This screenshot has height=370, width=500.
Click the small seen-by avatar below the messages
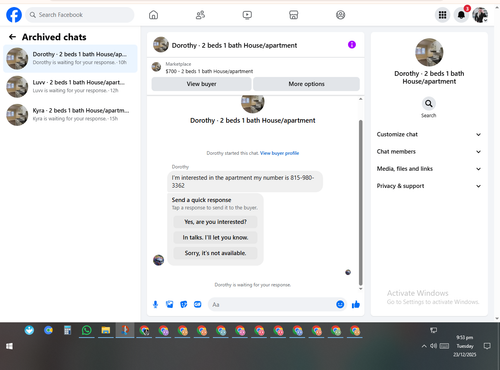348,272
